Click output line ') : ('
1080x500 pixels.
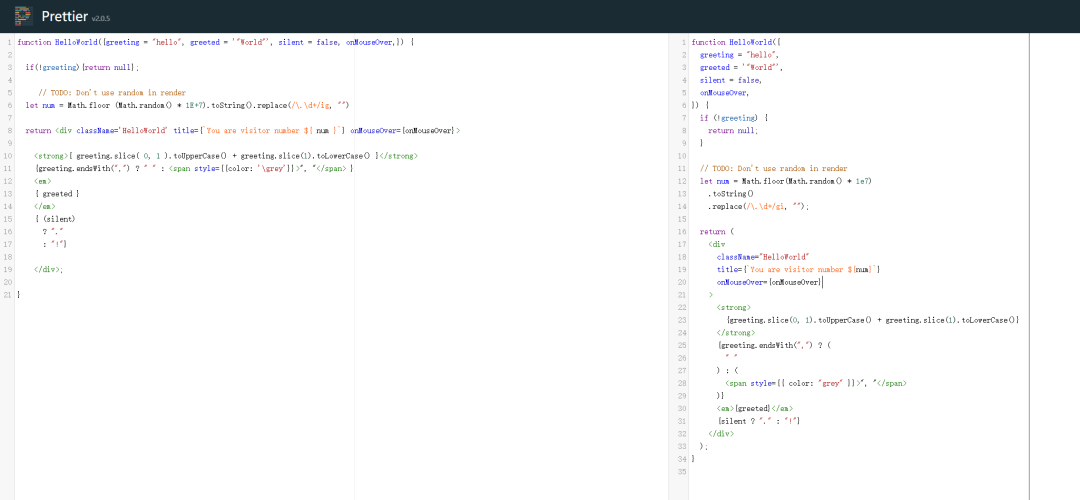click(727, 370)
